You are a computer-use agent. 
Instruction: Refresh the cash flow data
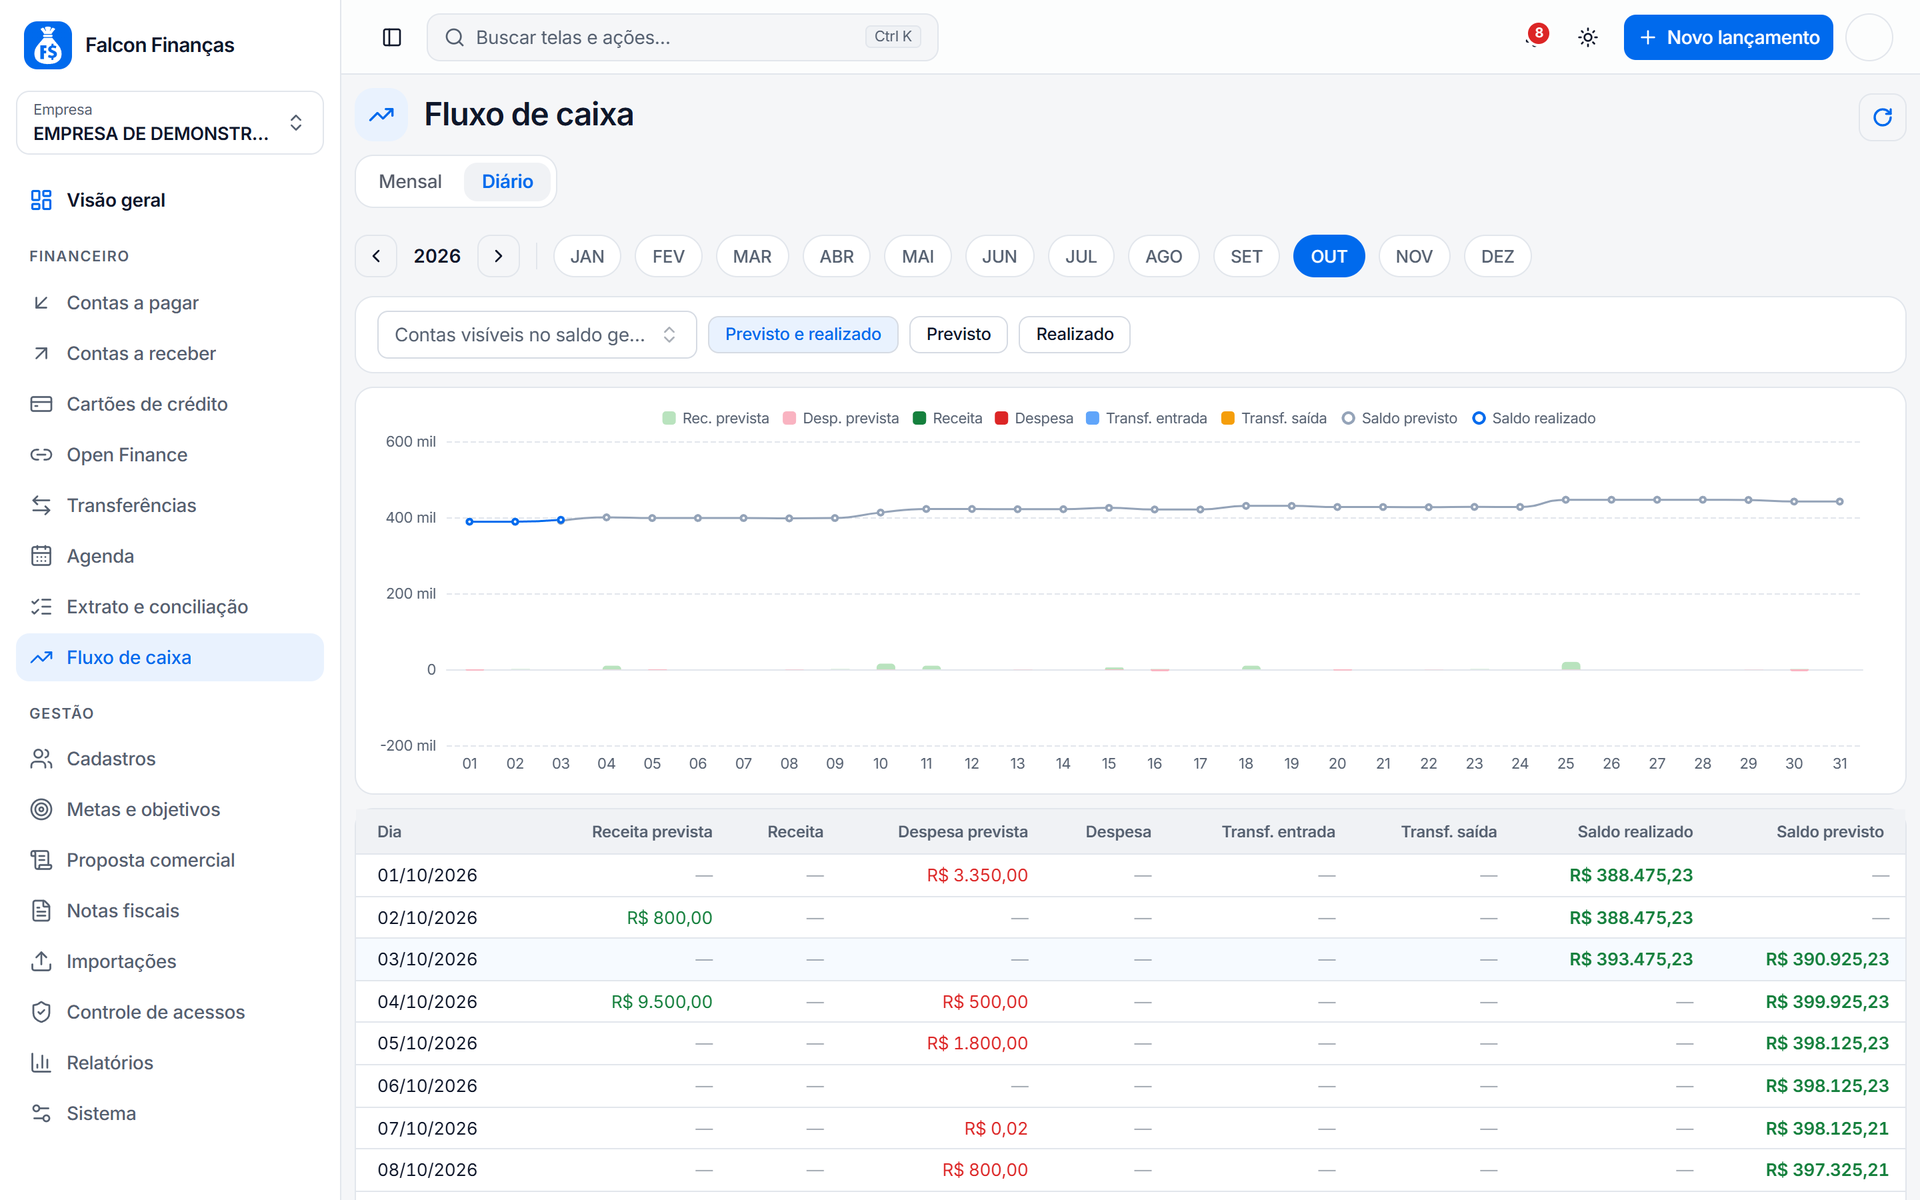1882,117
